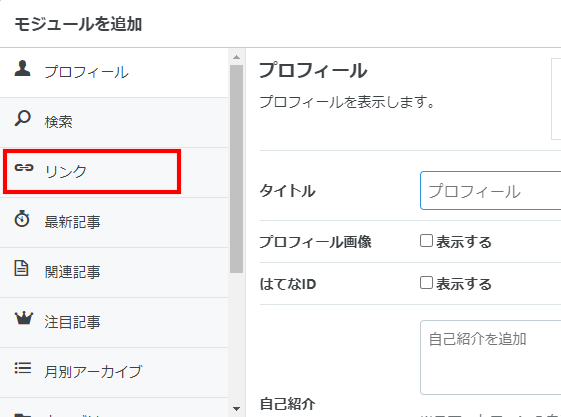This screenshot has height=417, width=561.
Task: Click the search magnifier icon
Action: (x=23, y=118)
